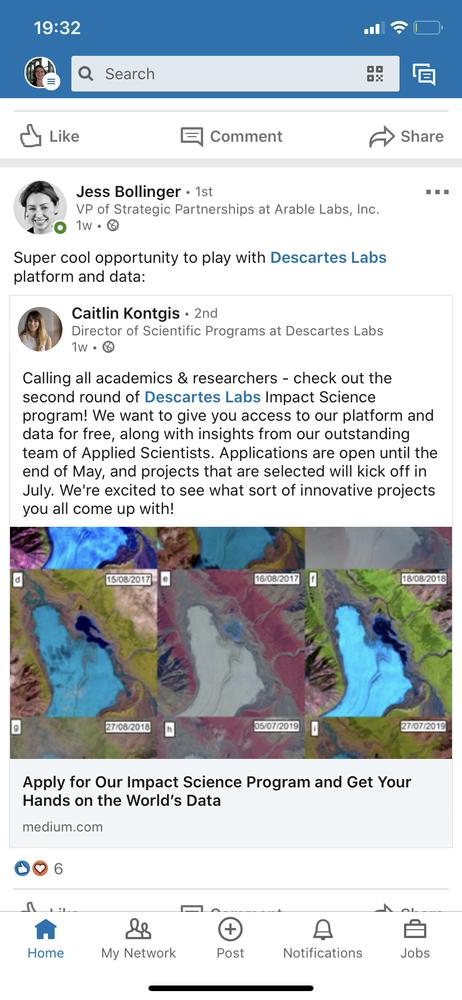This screenshot has width=462, height=1000.
Task: Open the QR code scanner icon
Action: pos(375,74)
